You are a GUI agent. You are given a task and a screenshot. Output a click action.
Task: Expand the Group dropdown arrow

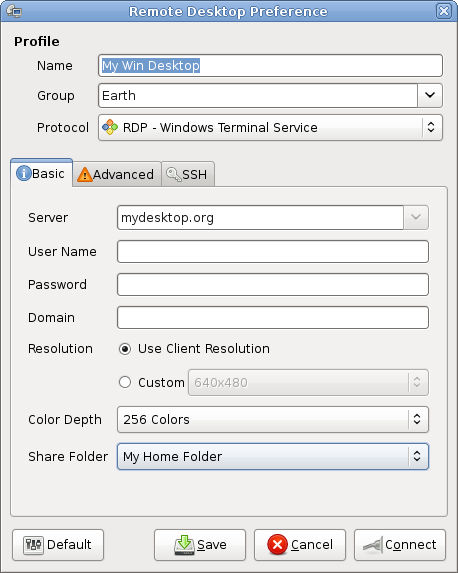tap(430, 95)
